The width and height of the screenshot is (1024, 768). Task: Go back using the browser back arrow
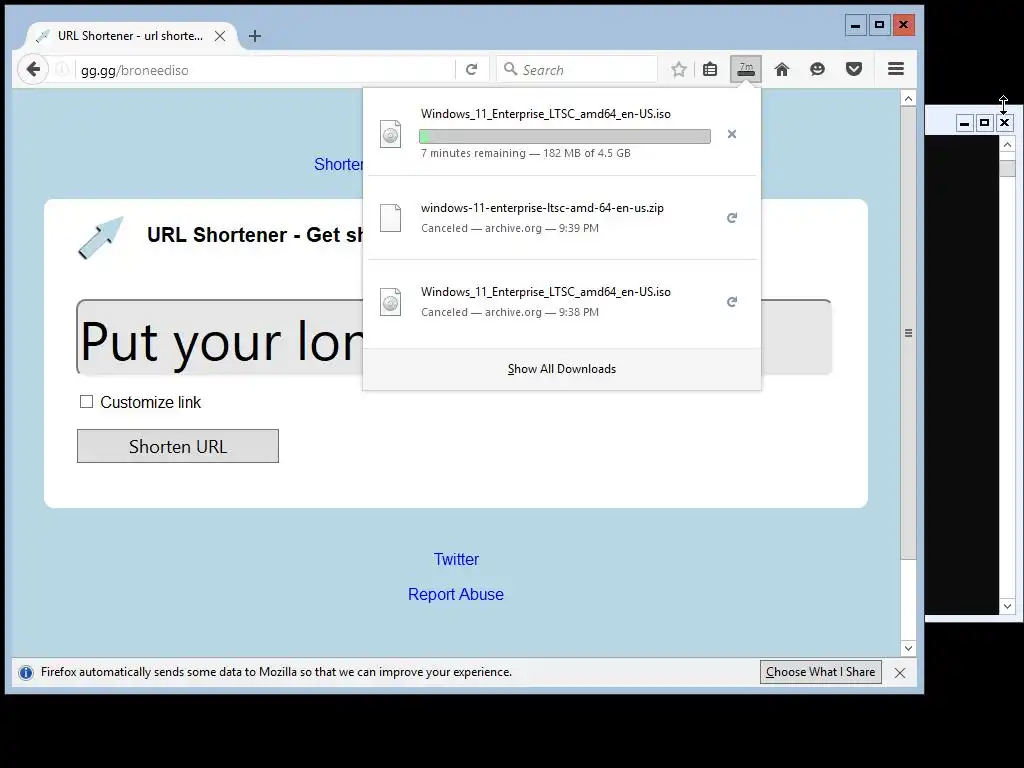click(x=33, y=69)
